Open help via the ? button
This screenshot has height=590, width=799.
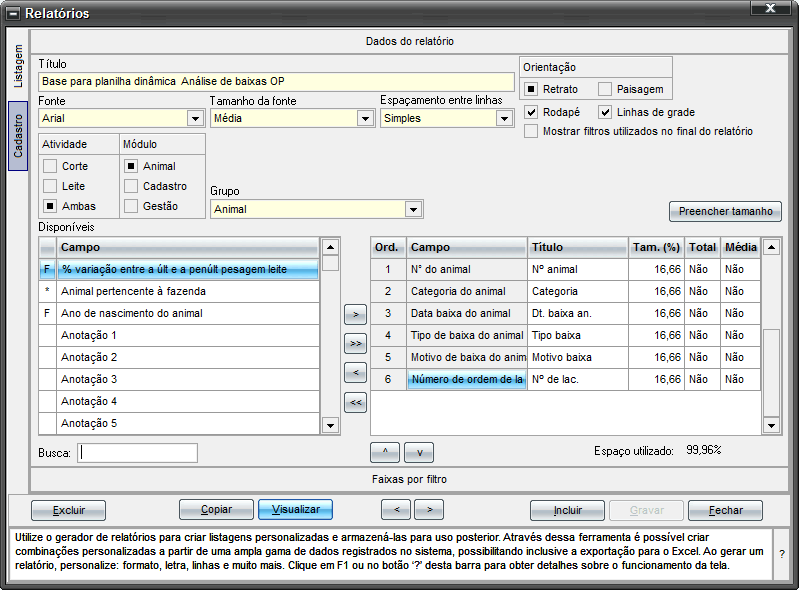coord(782,554)
